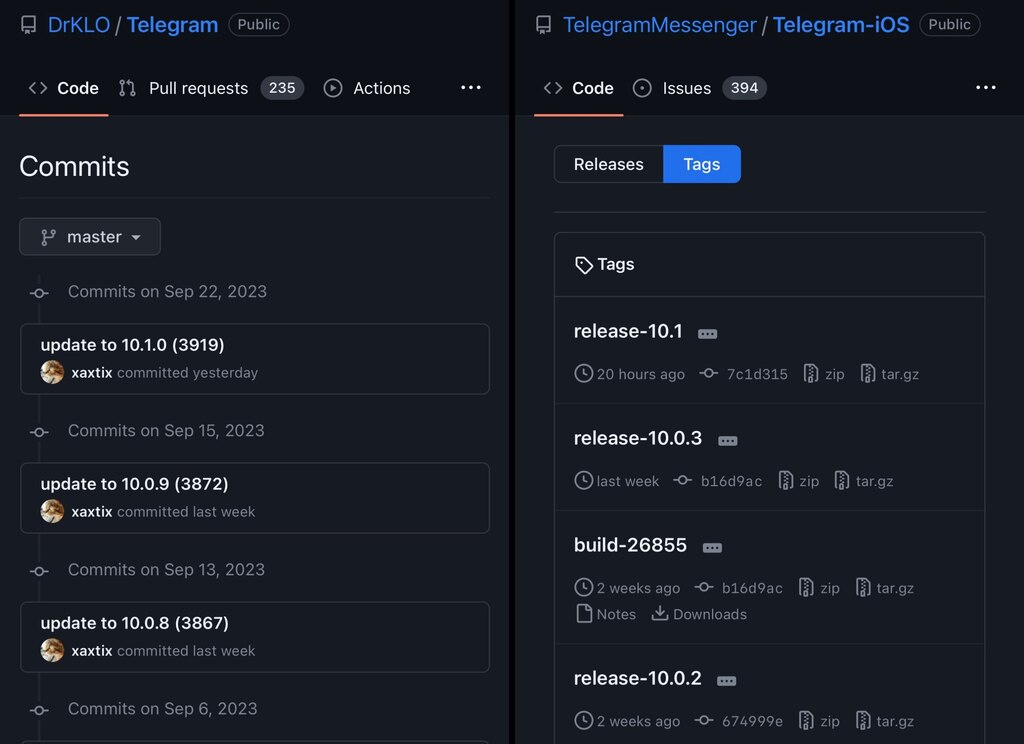This screenshot has height=744, width=1024.
Task: Open Notes for build-26855
Action: (x=606, y=614)
